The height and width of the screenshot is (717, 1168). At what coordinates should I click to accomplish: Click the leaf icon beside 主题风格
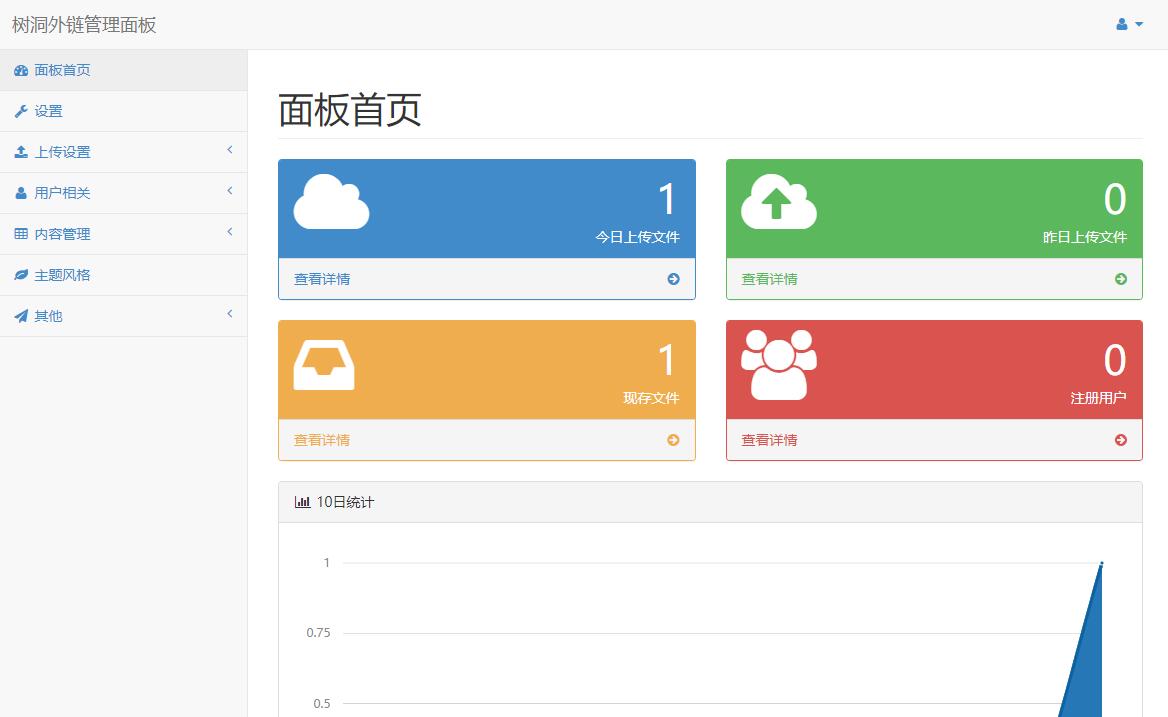21,275
